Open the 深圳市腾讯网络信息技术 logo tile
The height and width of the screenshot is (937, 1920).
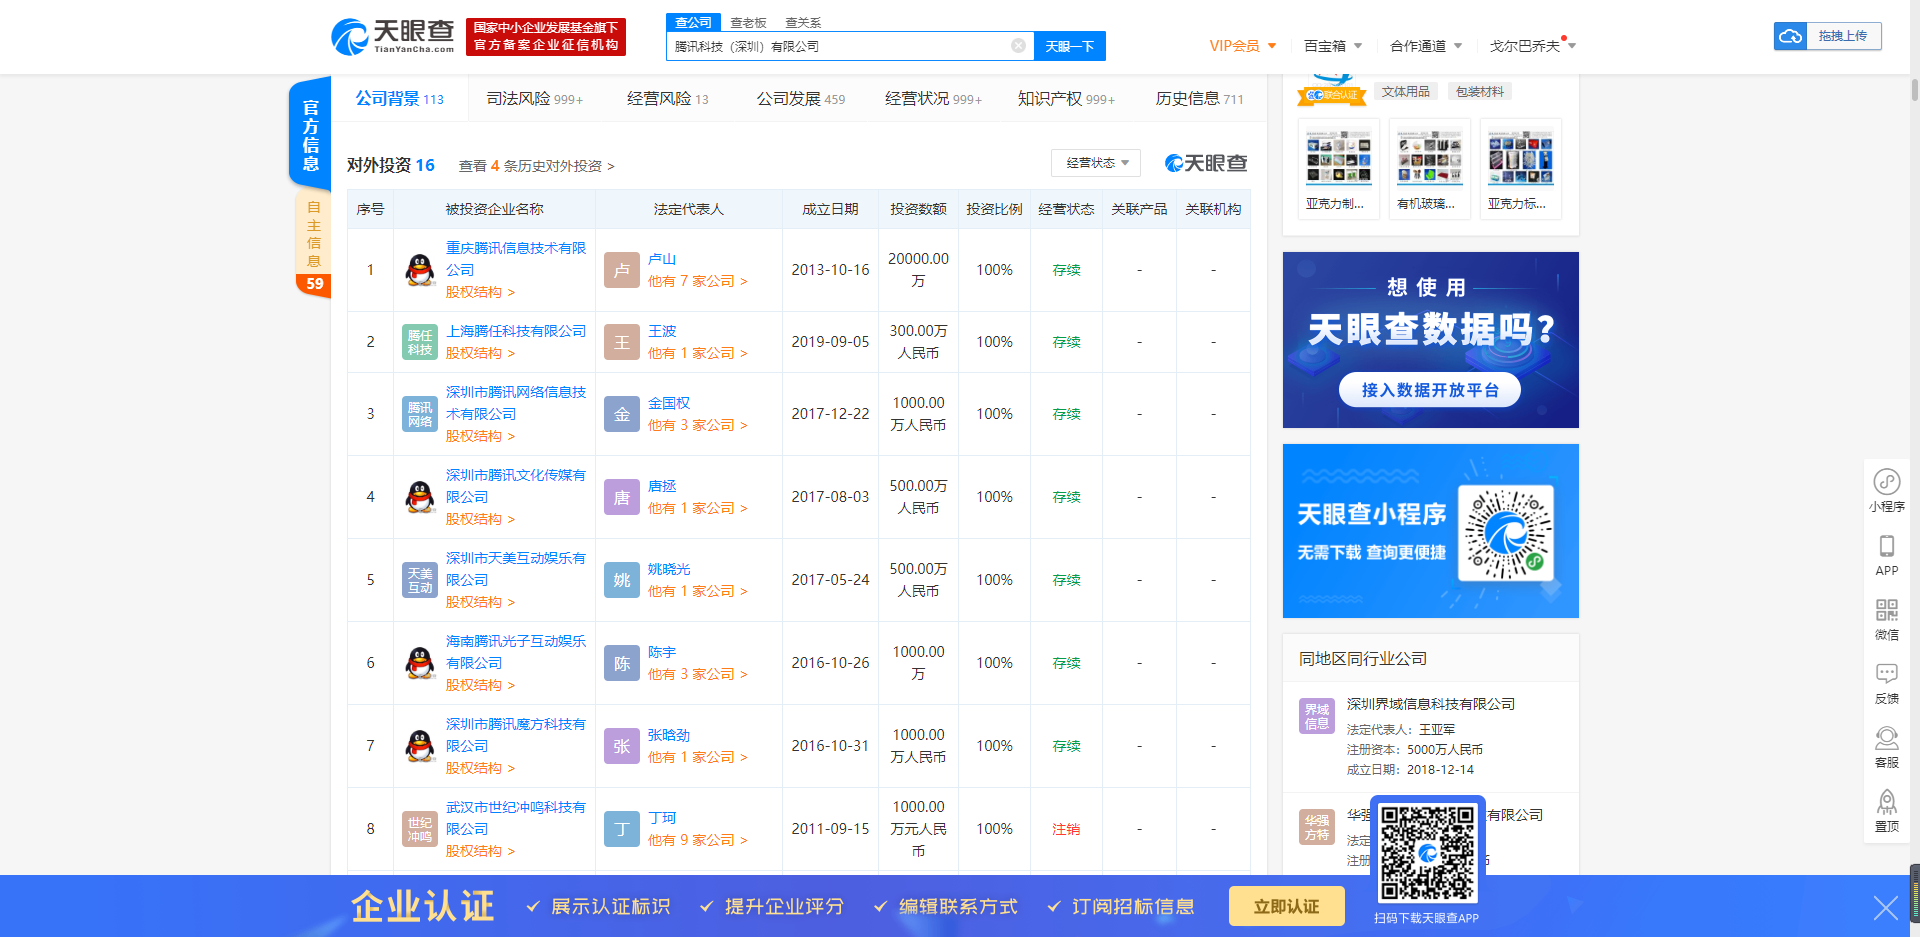[x=420, y=414]
